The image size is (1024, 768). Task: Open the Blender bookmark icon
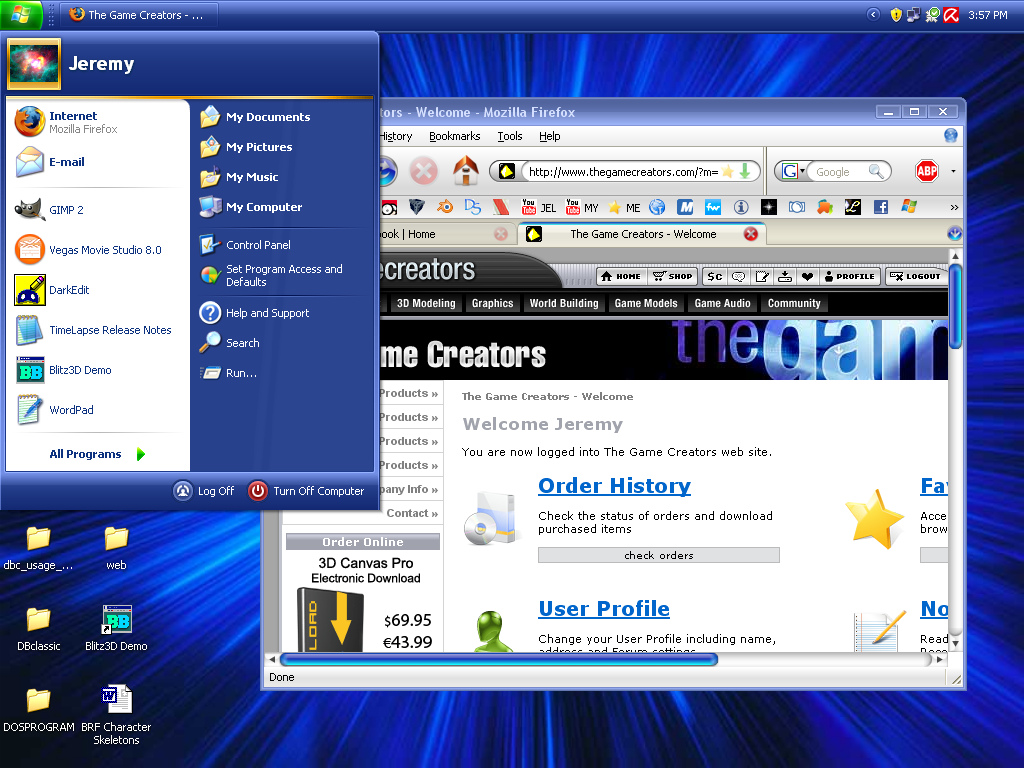445,207
